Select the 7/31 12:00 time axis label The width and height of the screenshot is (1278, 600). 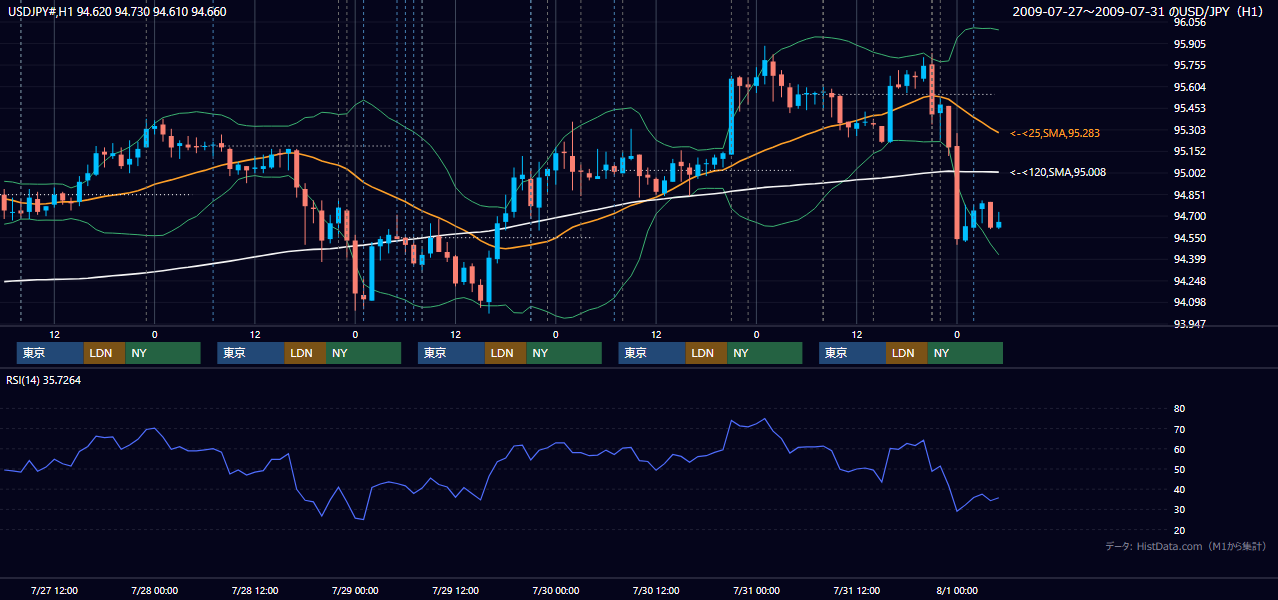click(857, 590)
